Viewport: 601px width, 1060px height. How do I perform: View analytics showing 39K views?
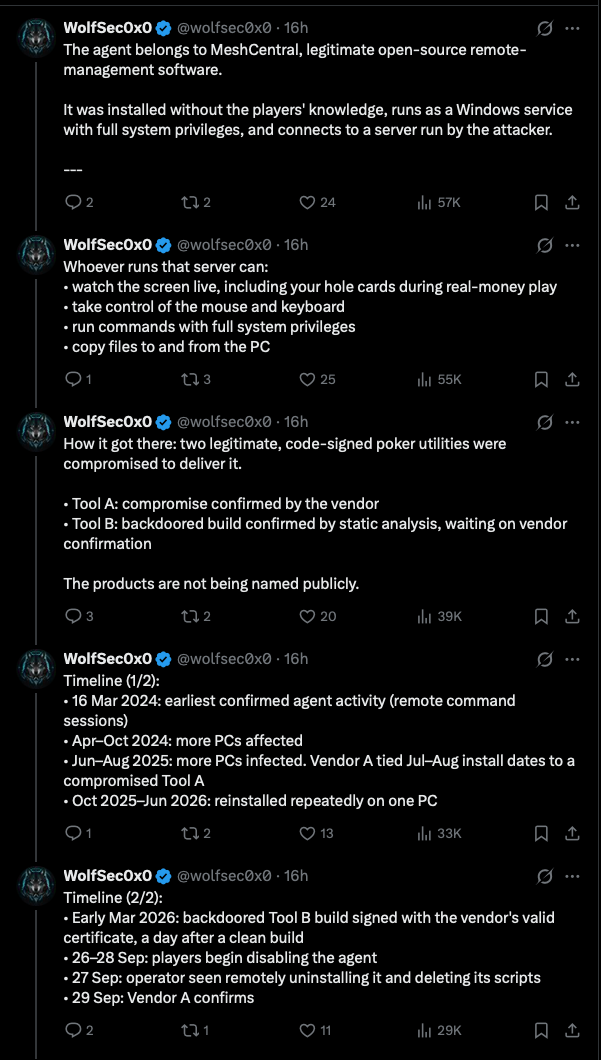(x=439, y=616)
